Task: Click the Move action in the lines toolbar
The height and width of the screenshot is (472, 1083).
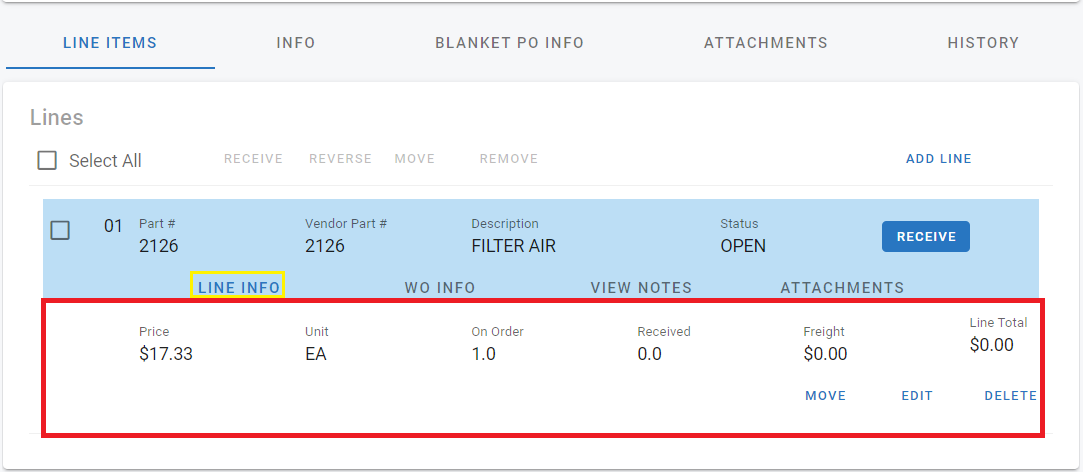Action: click(414, 159)
